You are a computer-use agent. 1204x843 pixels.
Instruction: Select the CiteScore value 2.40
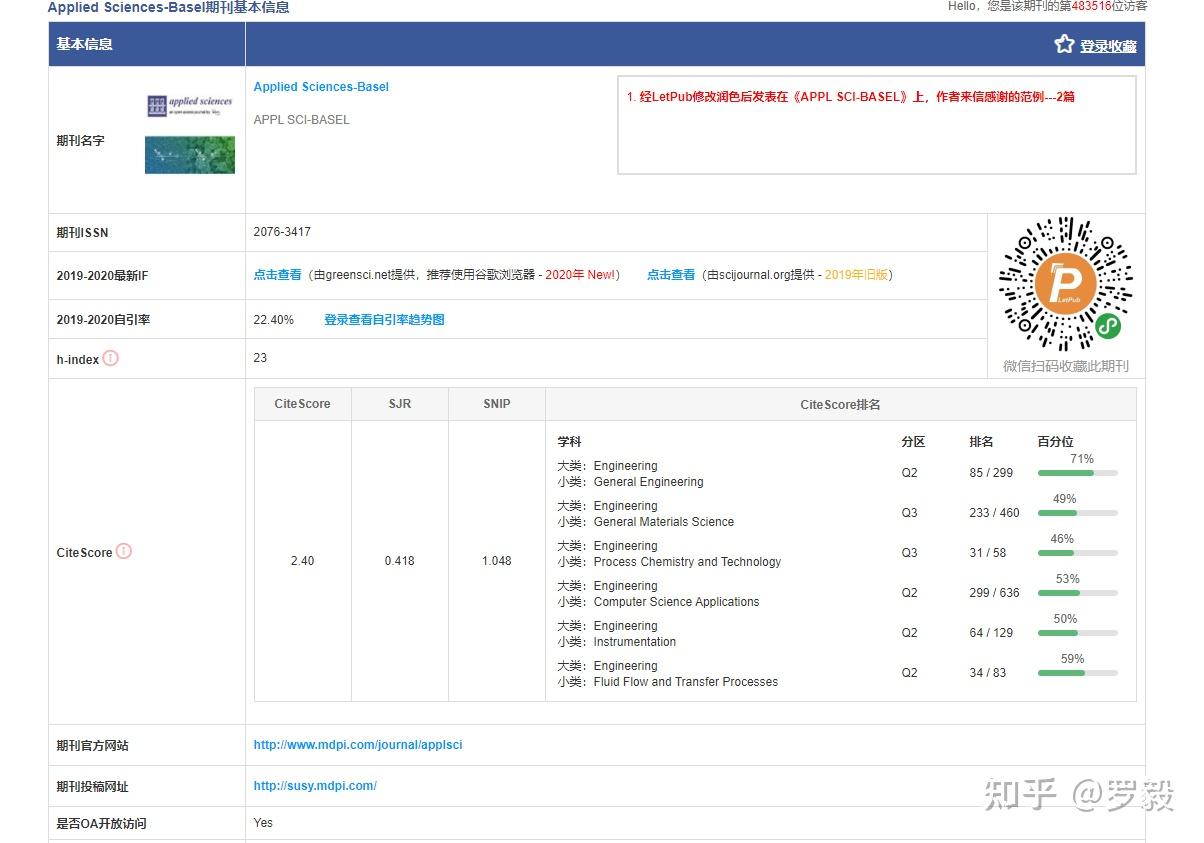(x=302, y=561)
